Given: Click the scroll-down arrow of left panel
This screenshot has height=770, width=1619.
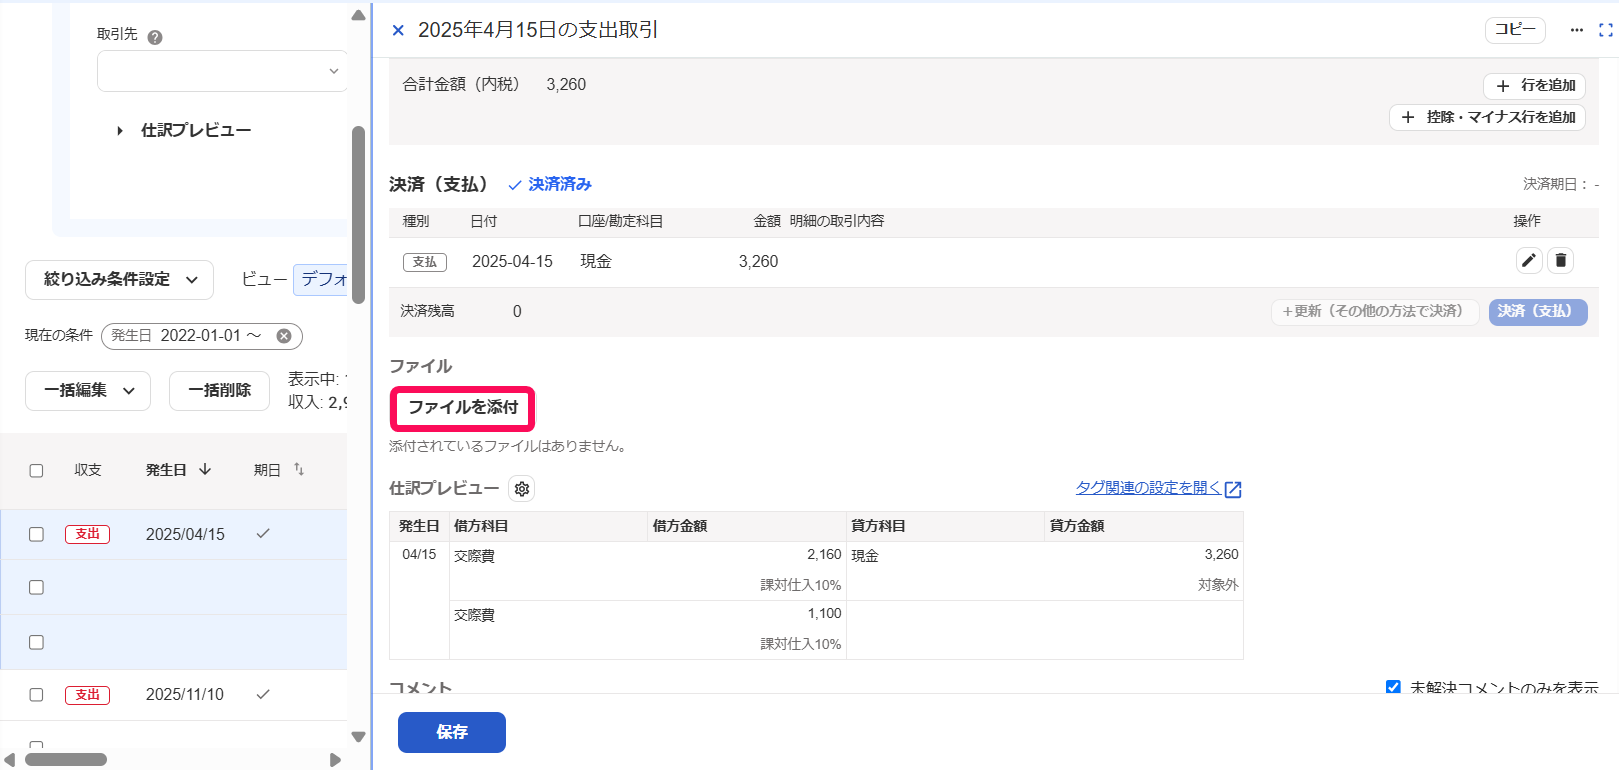Looking at the screenshot, I should coord(358,737).
